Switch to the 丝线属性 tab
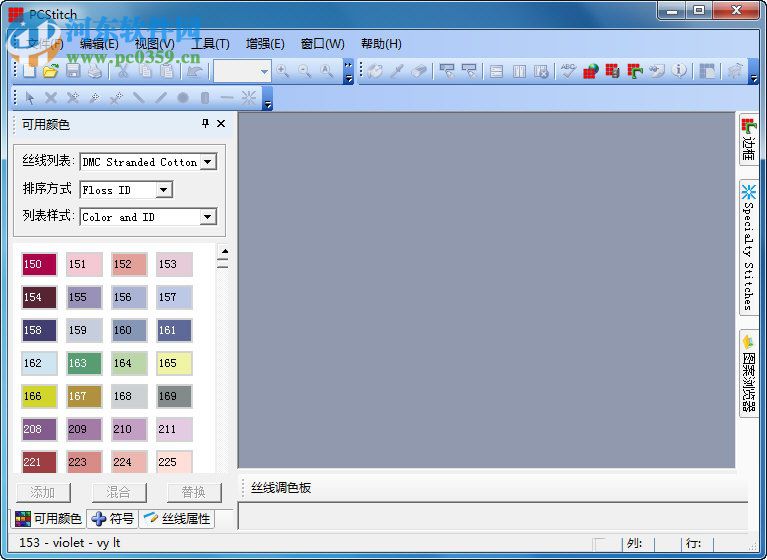The image size is (767, 560). [177, 518]
